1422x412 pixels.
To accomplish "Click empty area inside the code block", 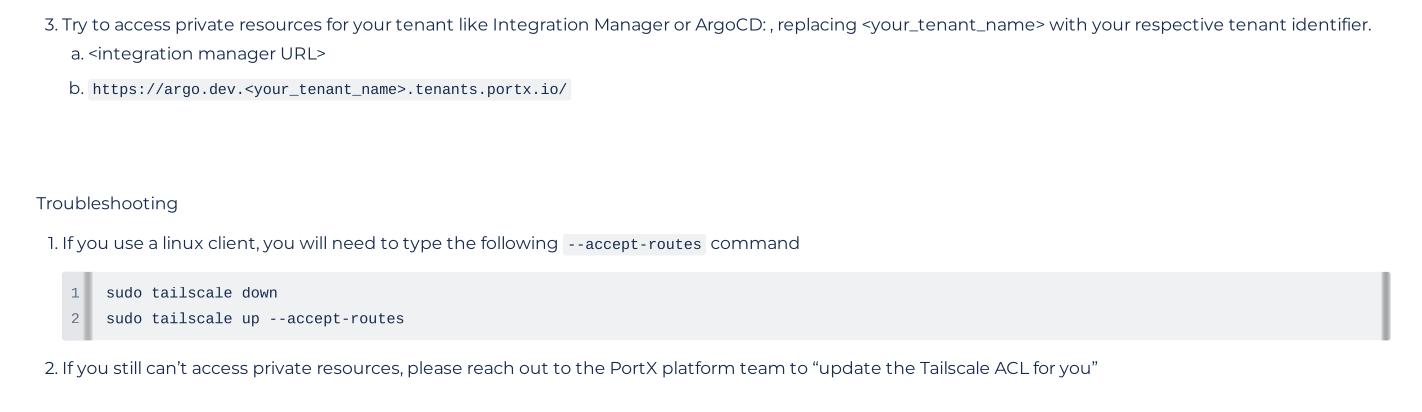I will point(850,306).
